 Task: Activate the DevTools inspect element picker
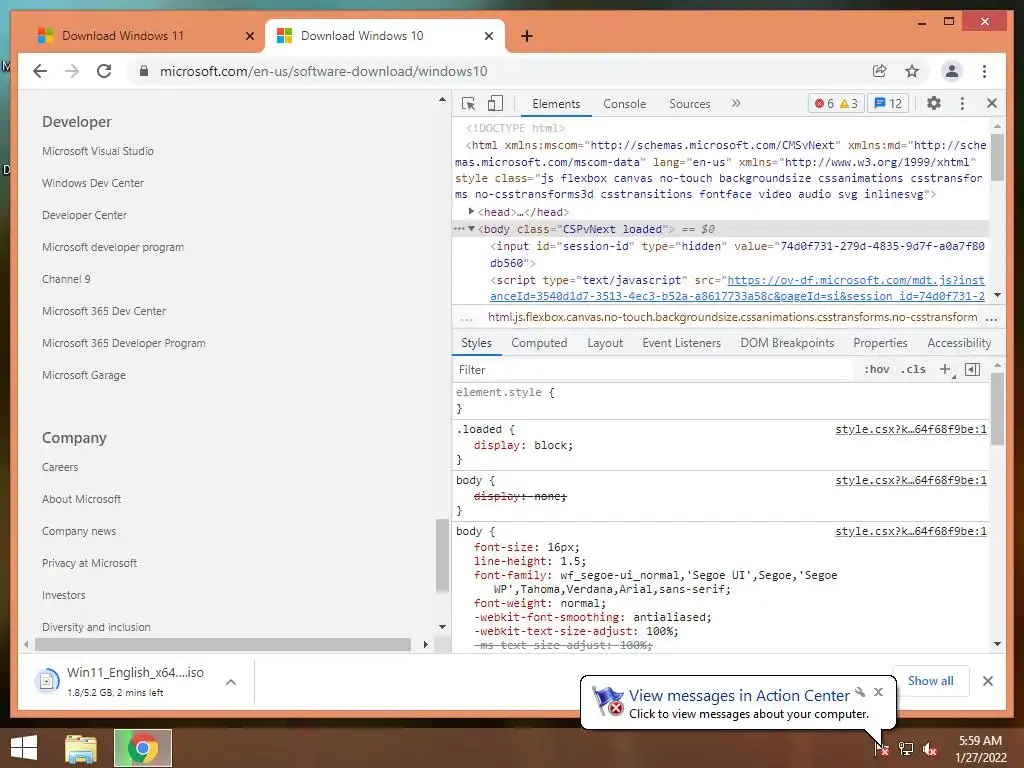tap(468, 103)
